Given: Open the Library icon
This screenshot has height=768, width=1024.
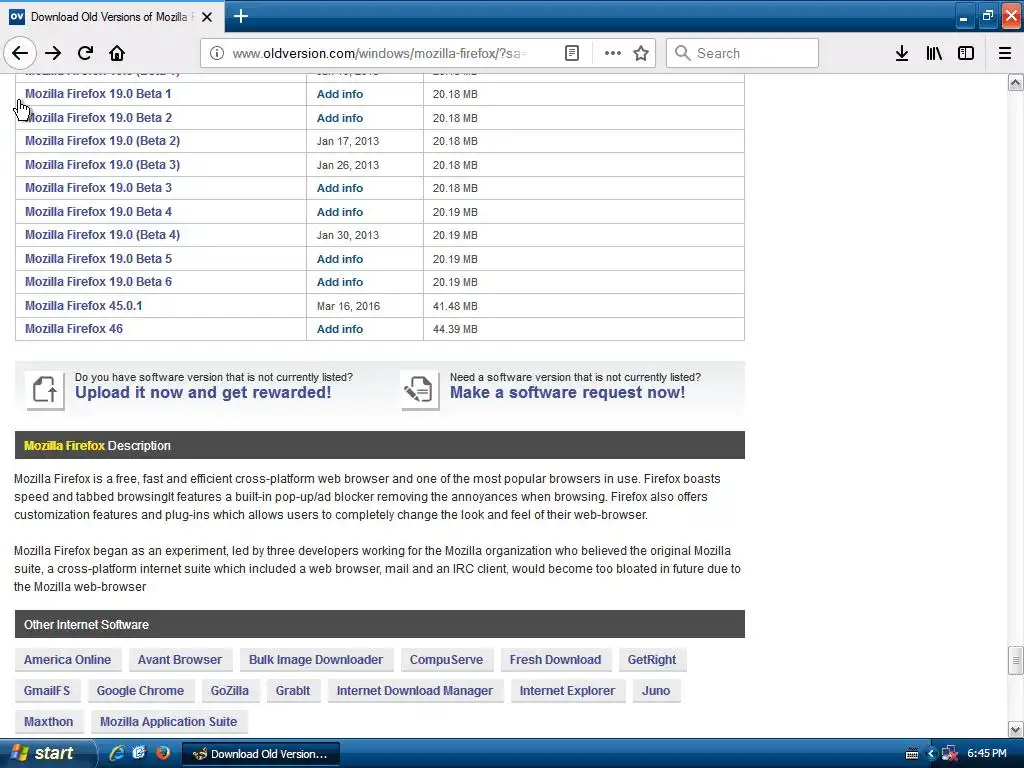Looking at the screenshot, I should (934, 53).
